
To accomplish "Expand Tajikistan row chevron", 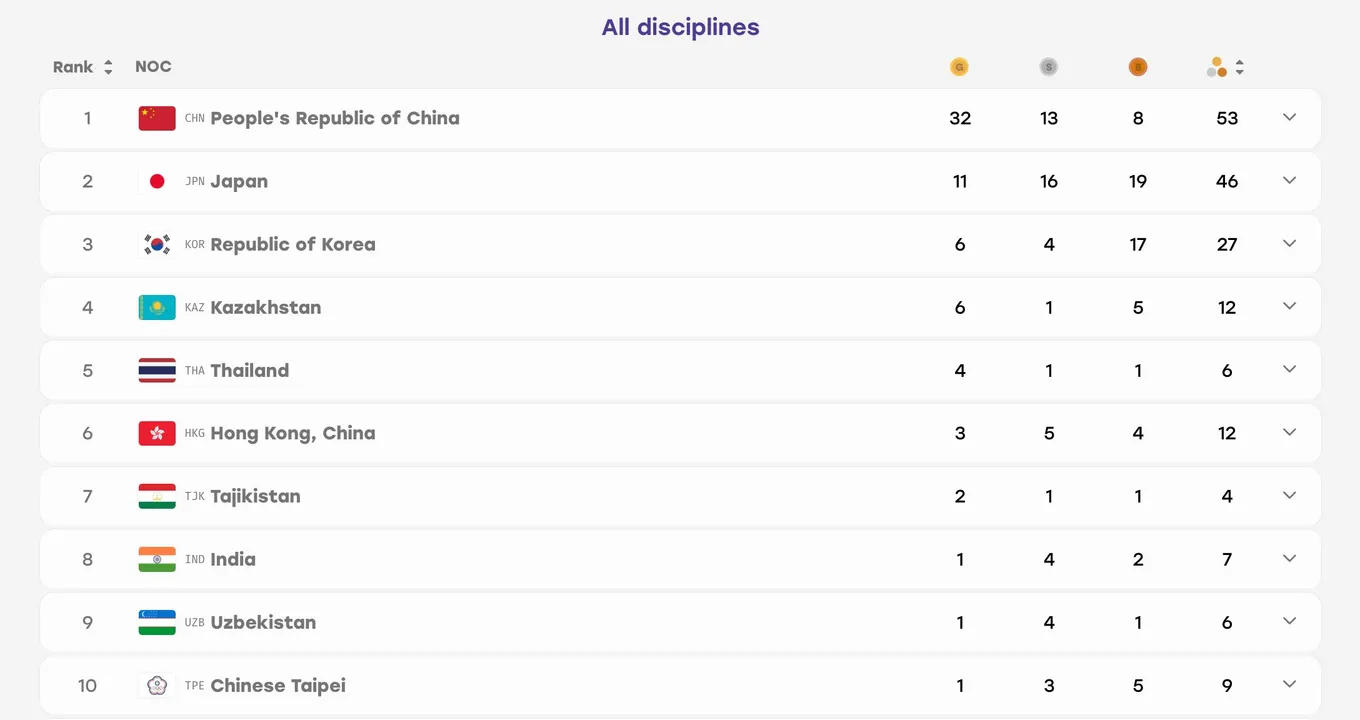I will click(x=1289, y=495).
